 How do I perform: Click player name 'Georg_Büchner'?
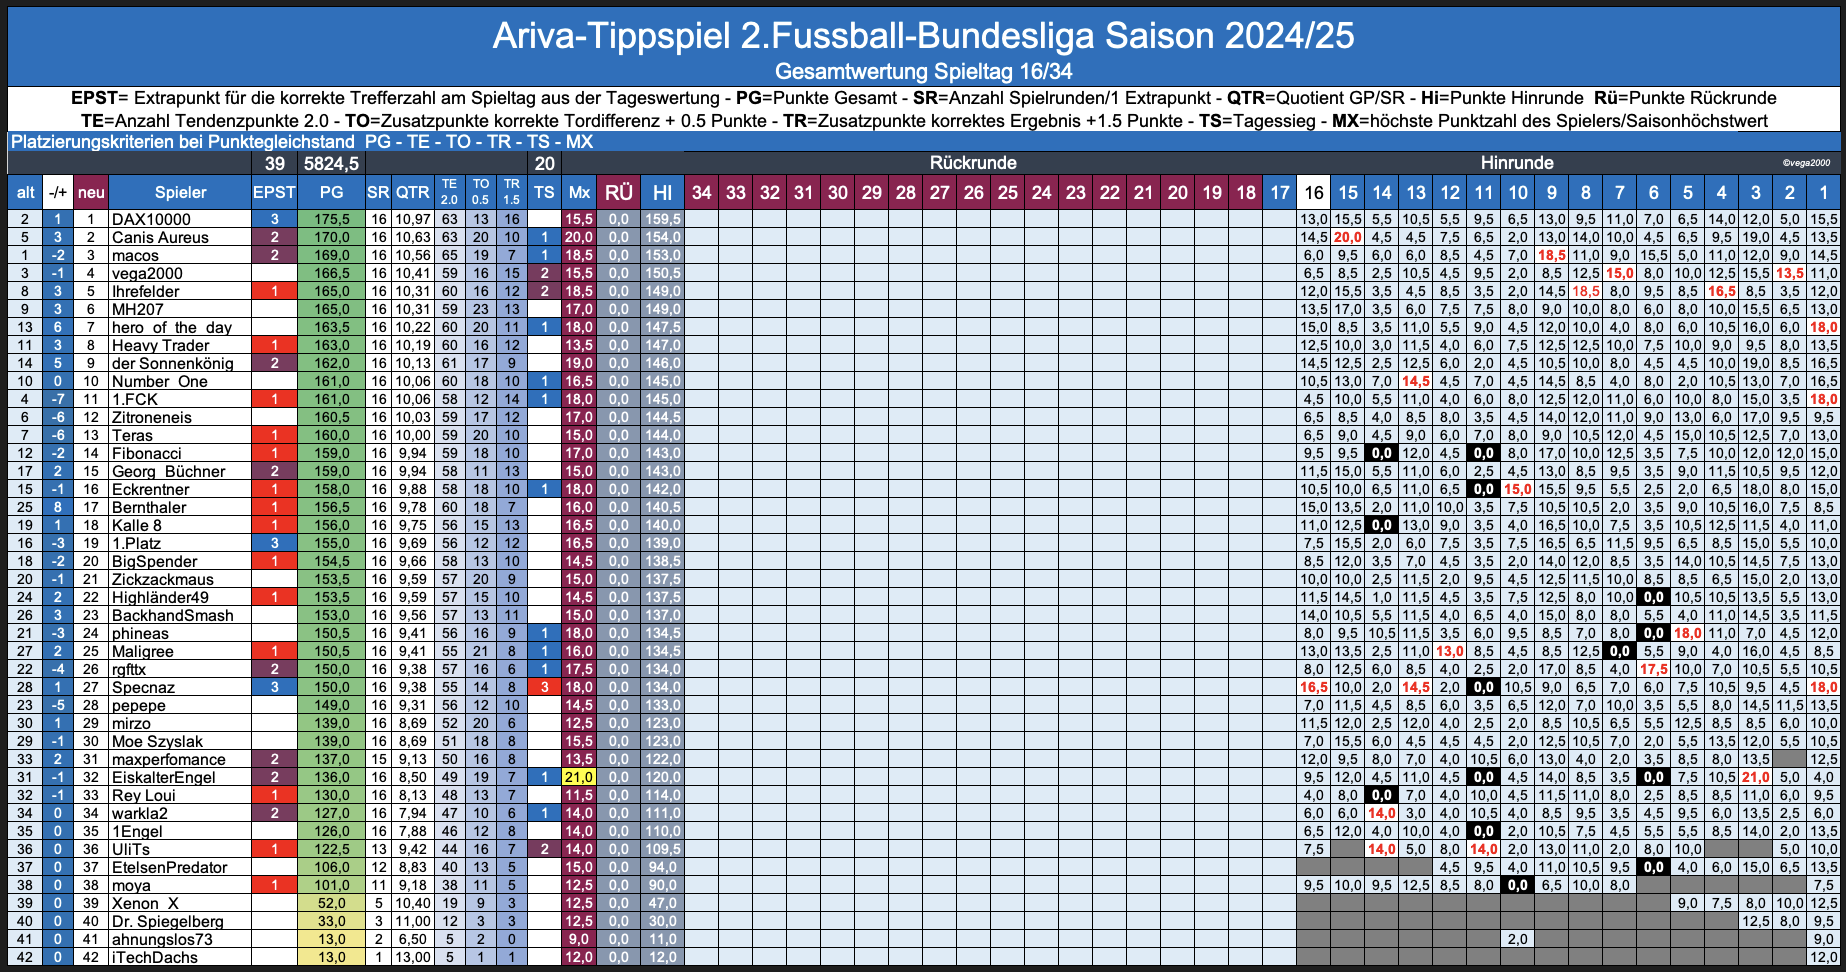tap(169, 471)
